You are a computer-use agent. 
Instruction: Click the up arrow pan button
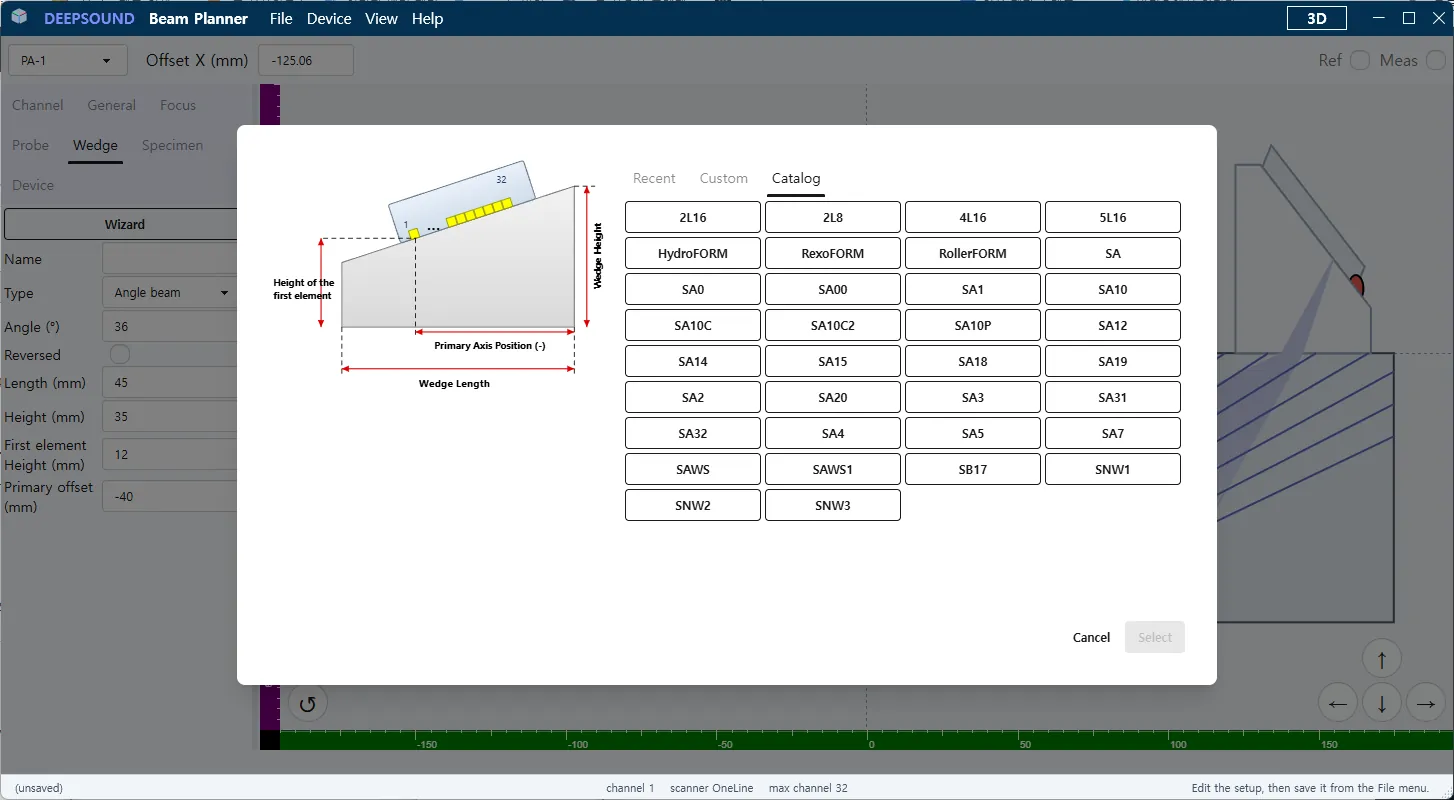1382,659
